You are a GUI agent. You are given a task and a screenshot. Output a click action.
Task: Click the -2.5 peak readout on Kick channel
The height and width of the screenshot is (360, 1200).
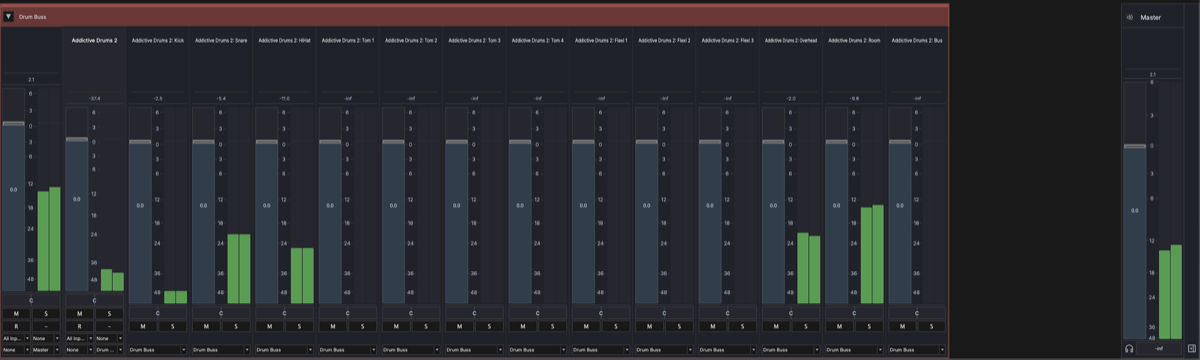click(x=158, y=98)
